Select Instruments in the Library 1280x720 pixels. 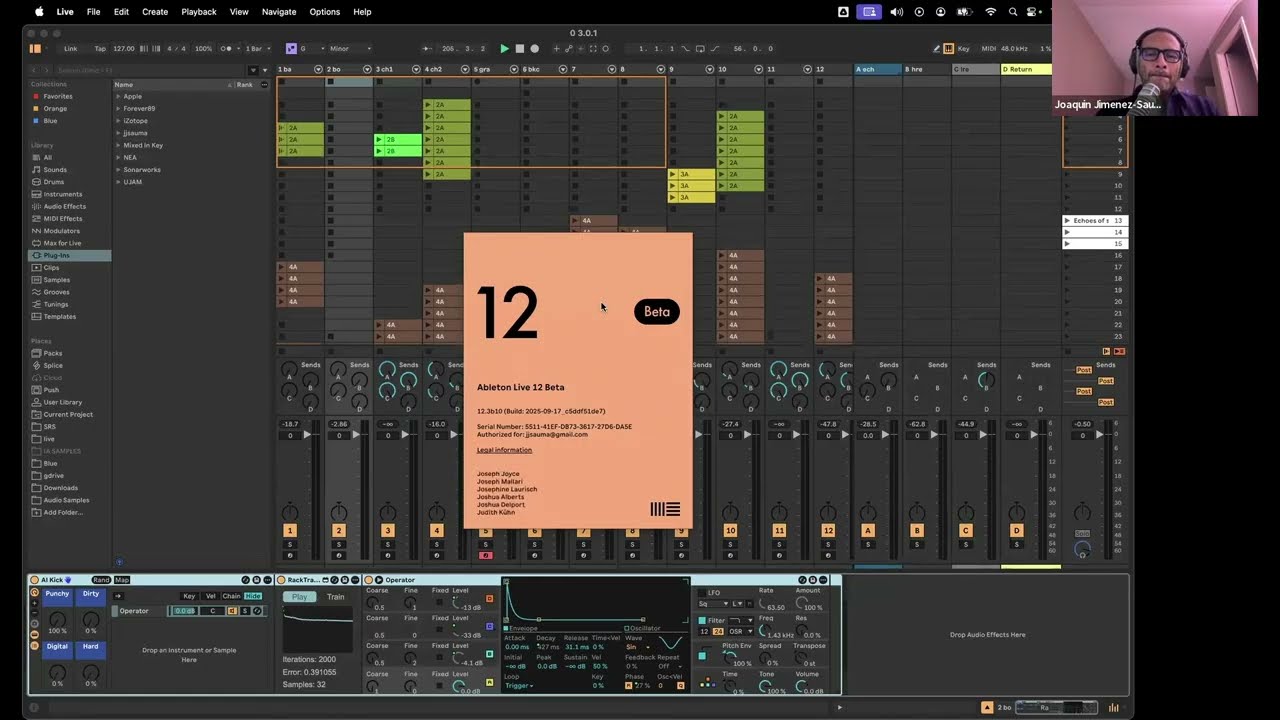(62, 194)
